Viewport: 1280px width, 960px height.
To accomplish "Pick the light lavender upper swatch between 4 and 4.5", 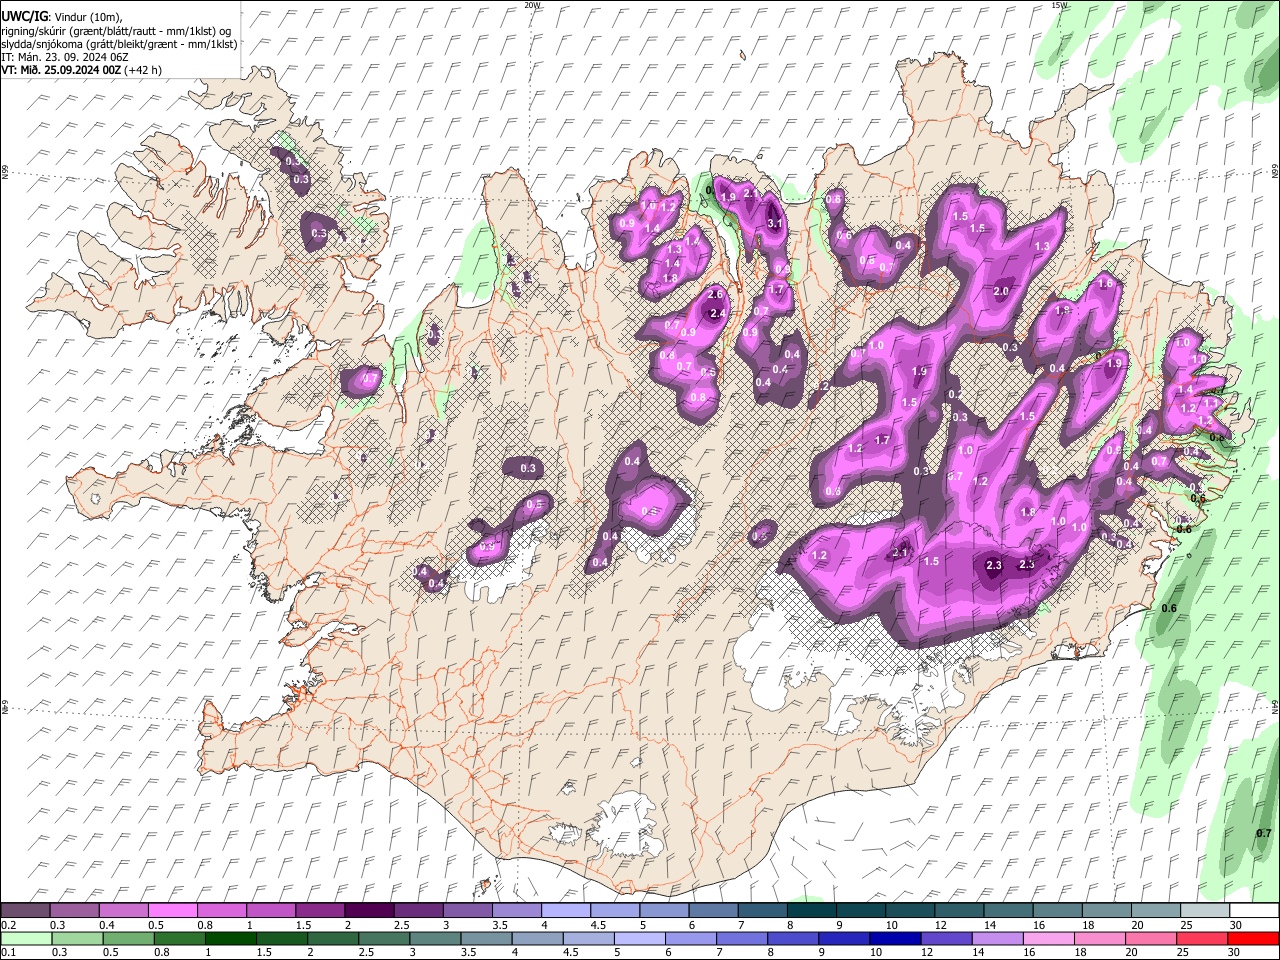I will [x=566, y=911].
